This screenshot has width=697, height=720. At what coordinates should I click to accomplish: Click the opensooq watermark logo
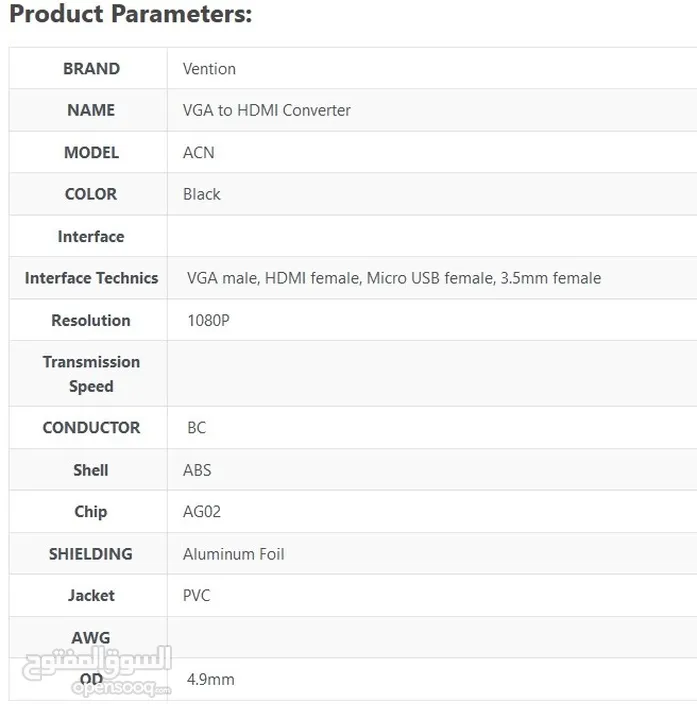pos(97,671)
